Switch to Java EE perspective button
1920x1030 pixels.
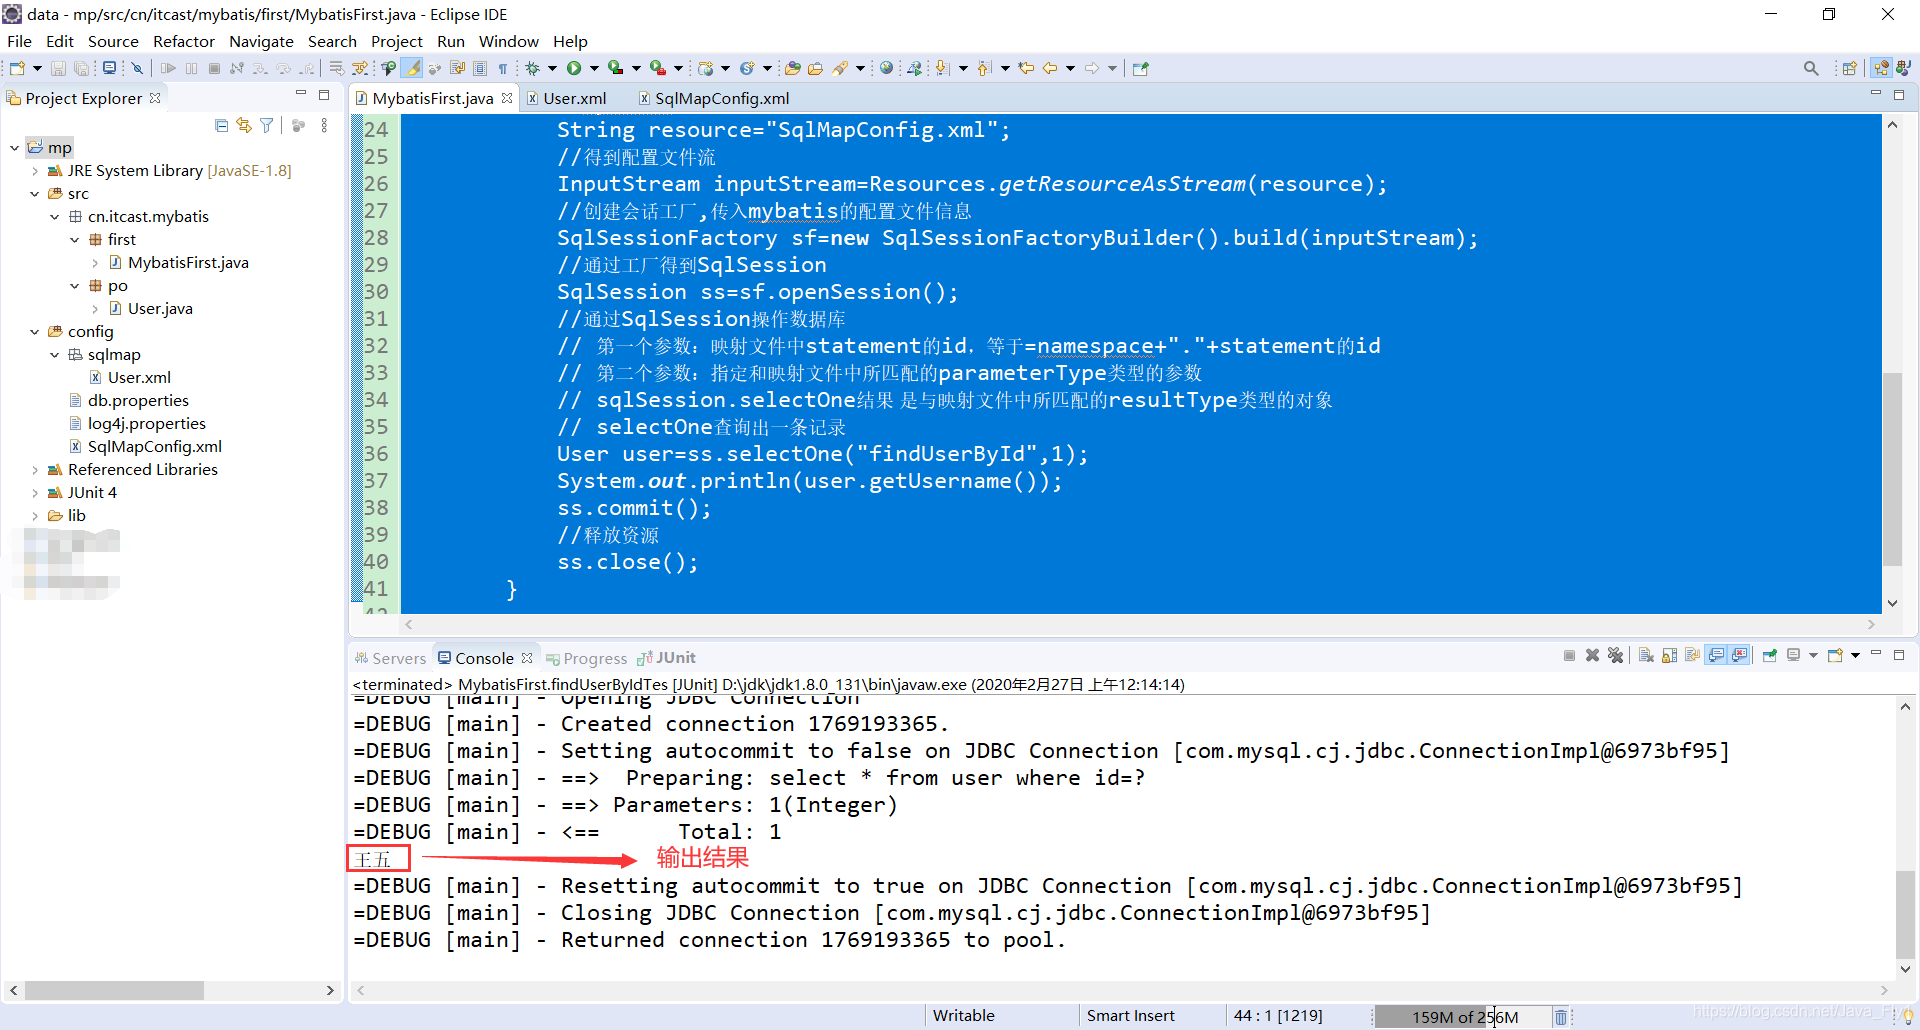pyautogui.click(x=1881, y=68)
